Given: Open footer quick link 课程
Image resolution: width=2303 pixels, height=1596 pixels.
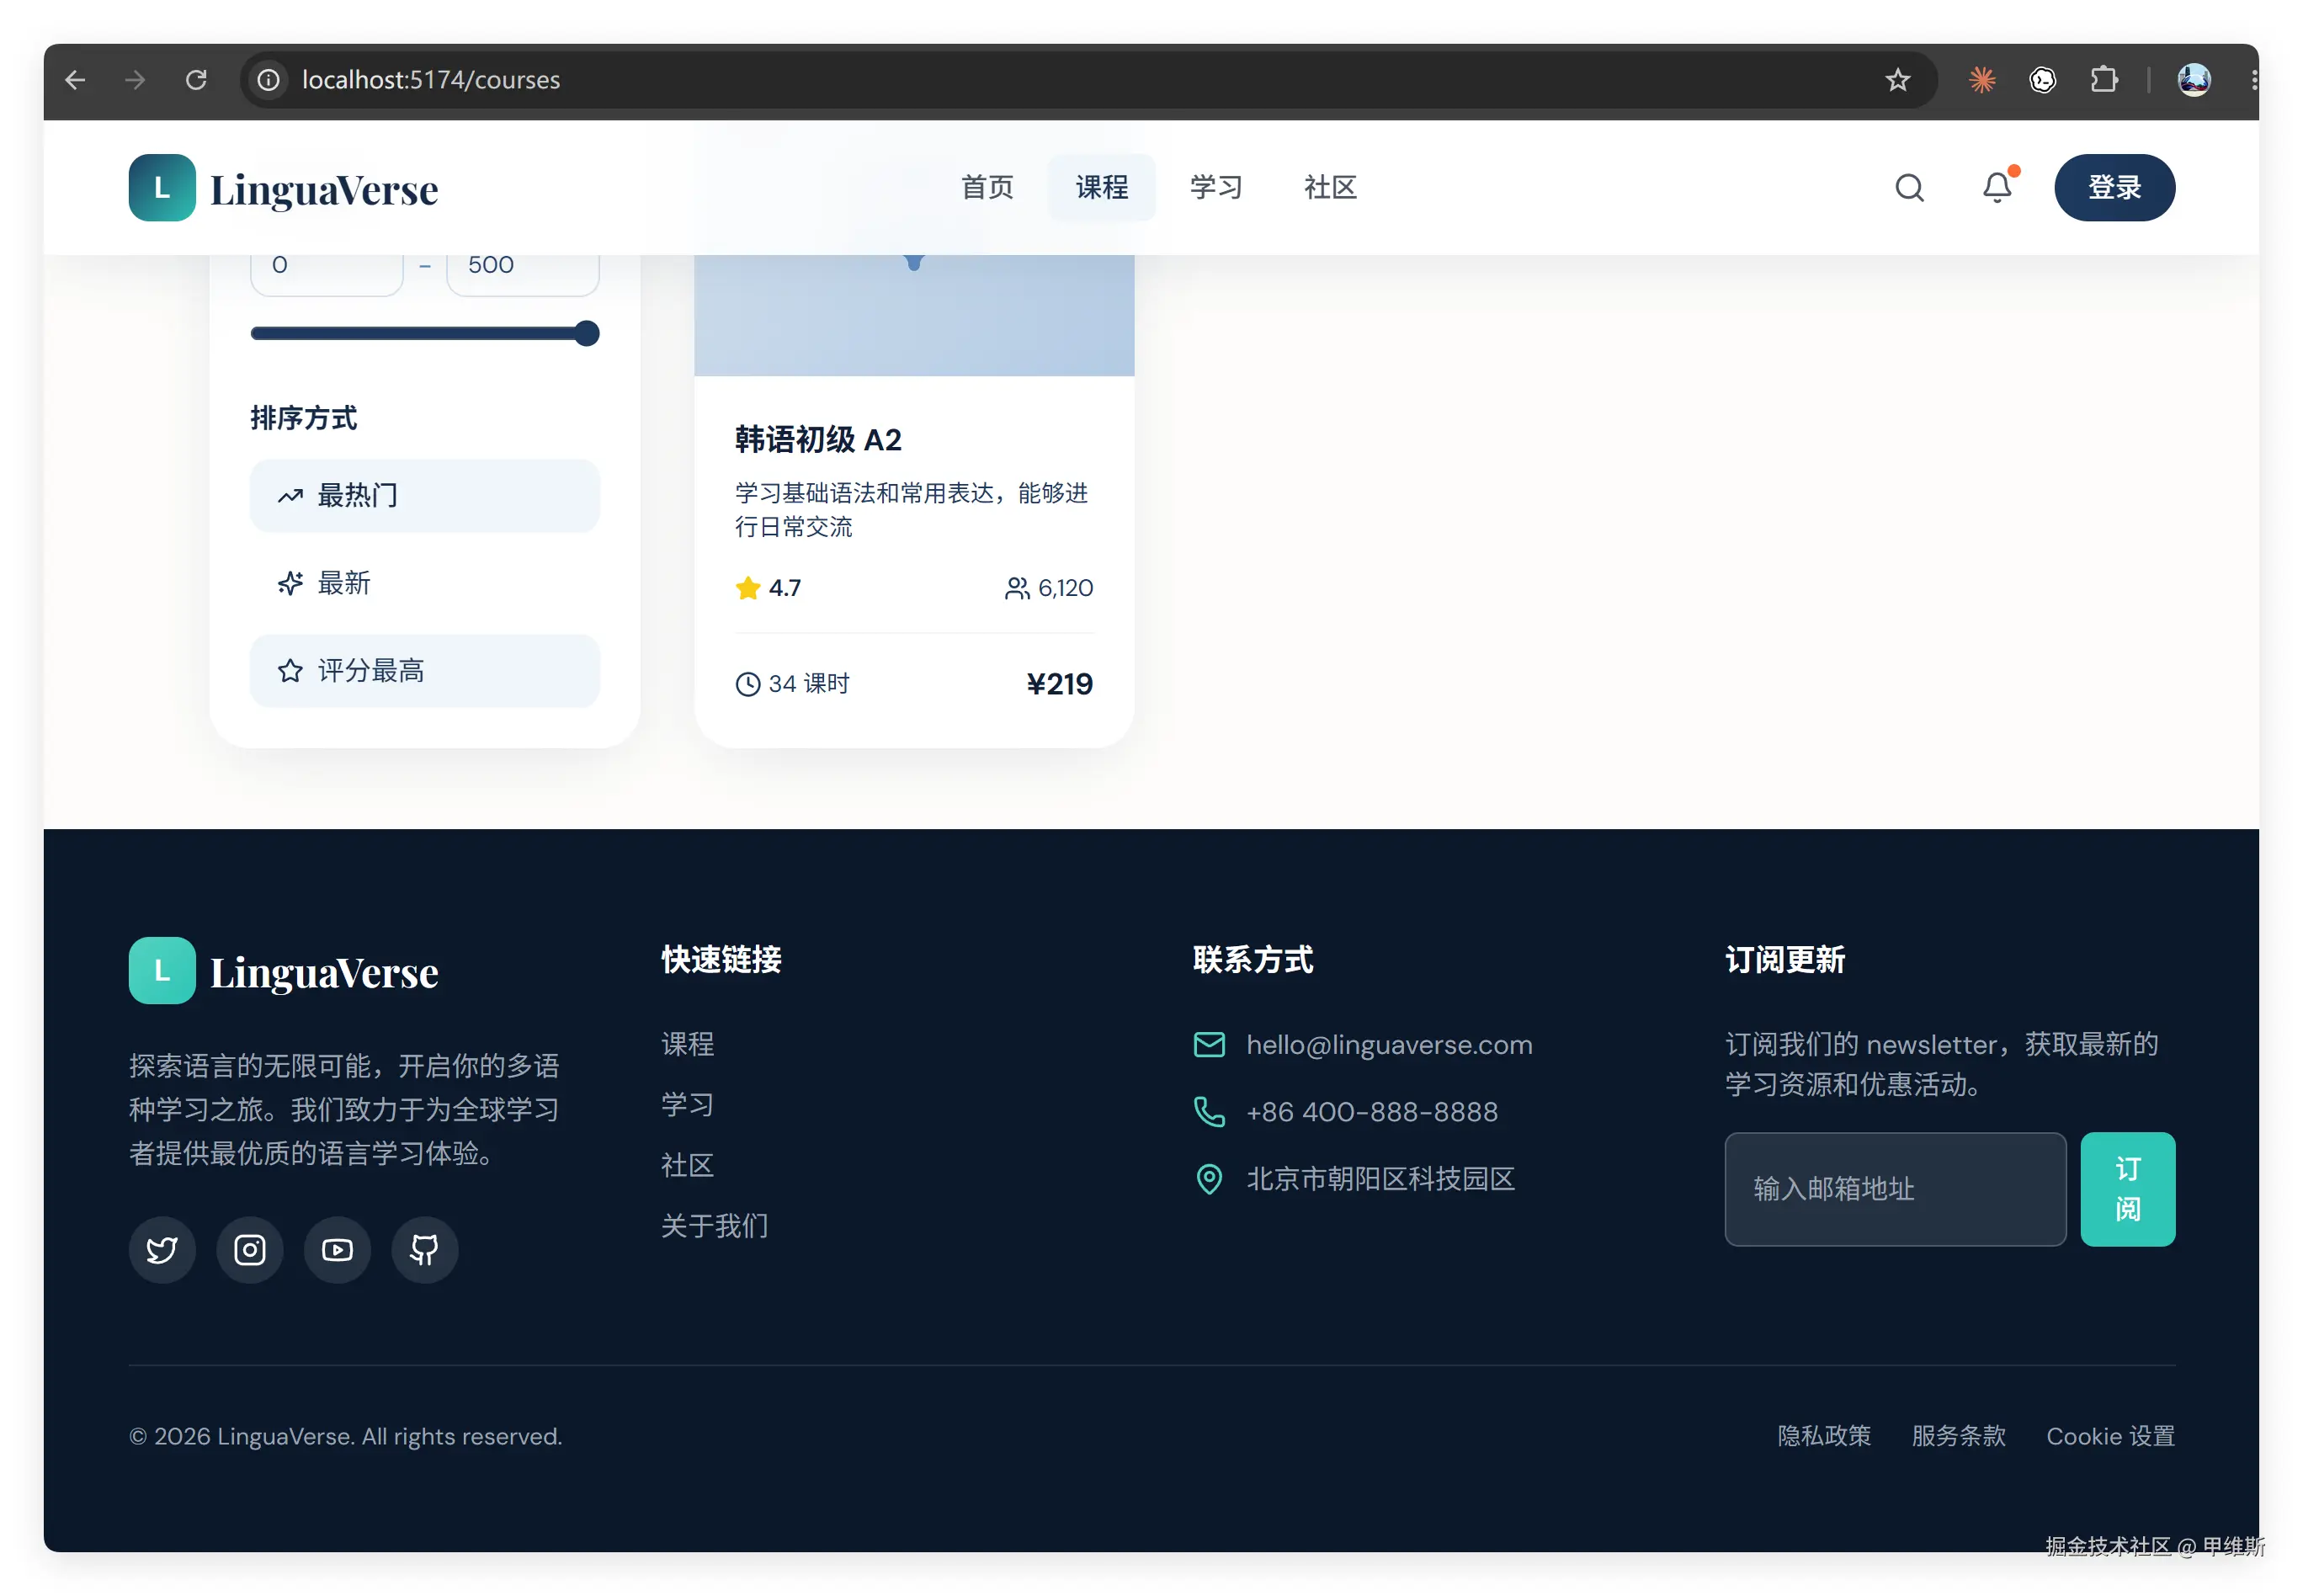Looking at the screenshot, I should (x=687, y=1044).
